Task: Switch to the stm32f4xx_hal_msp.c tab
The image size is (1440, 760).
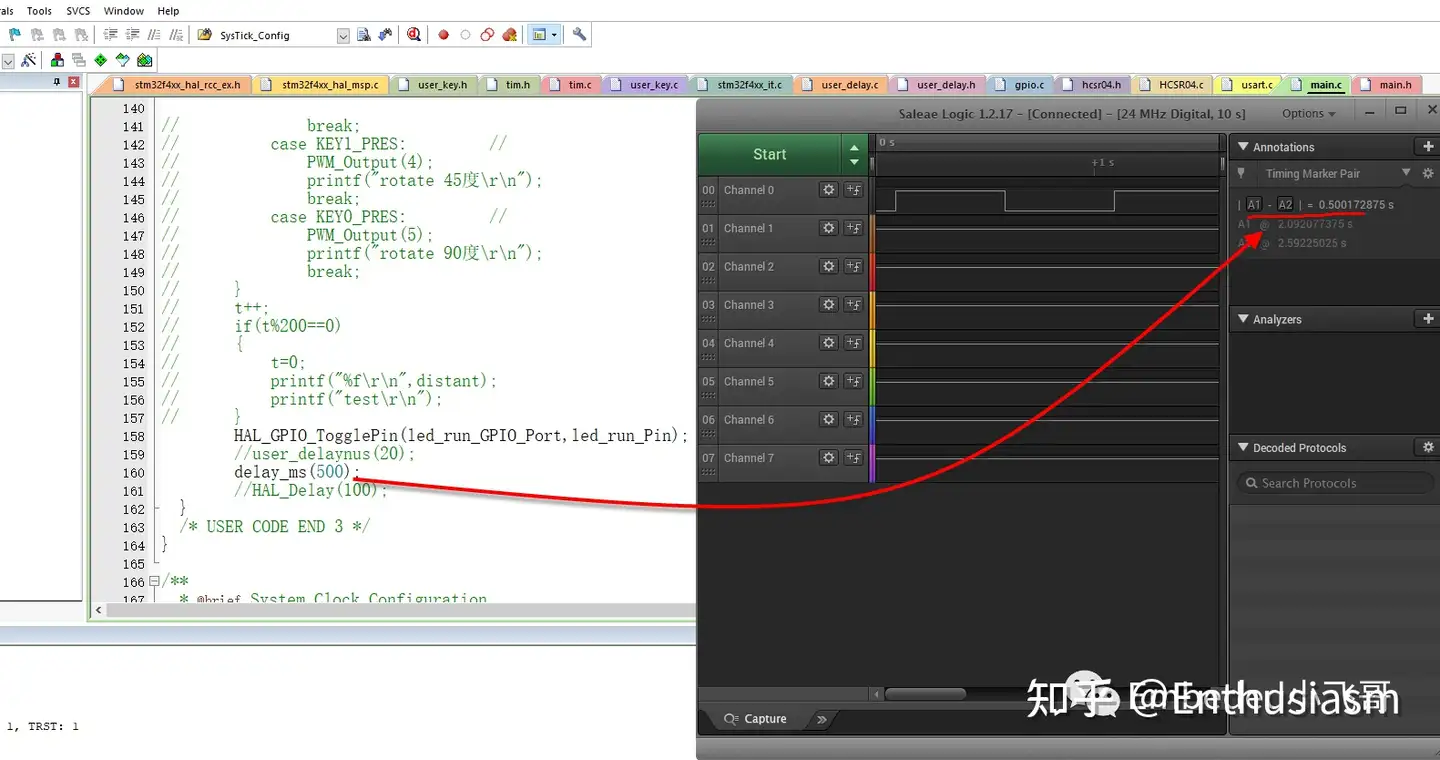Action: tap(320, 85)
